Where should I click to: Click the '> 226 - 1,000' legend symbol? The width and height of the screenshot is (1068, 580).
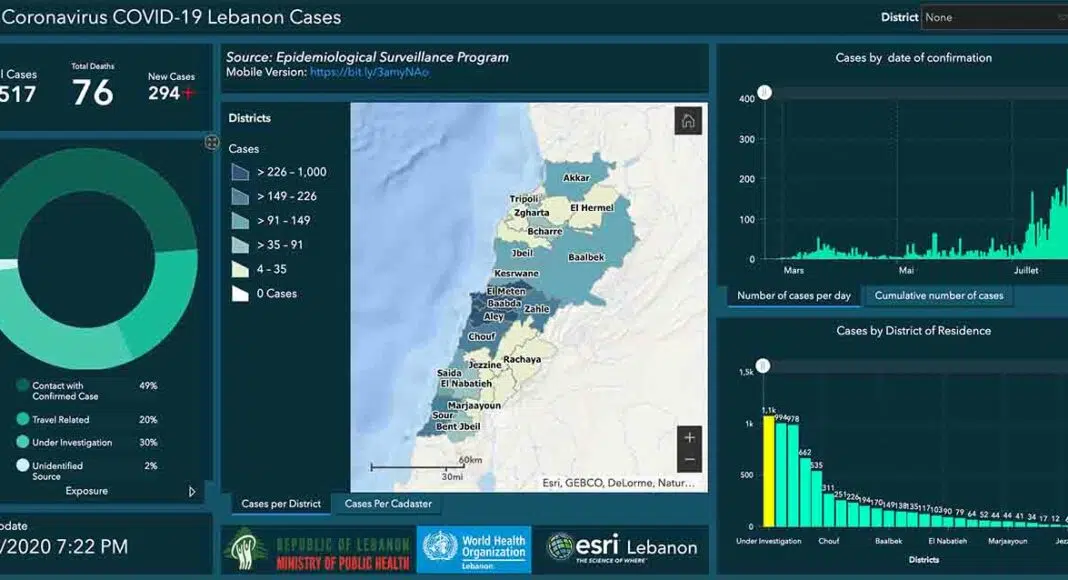tap(240, 172)
